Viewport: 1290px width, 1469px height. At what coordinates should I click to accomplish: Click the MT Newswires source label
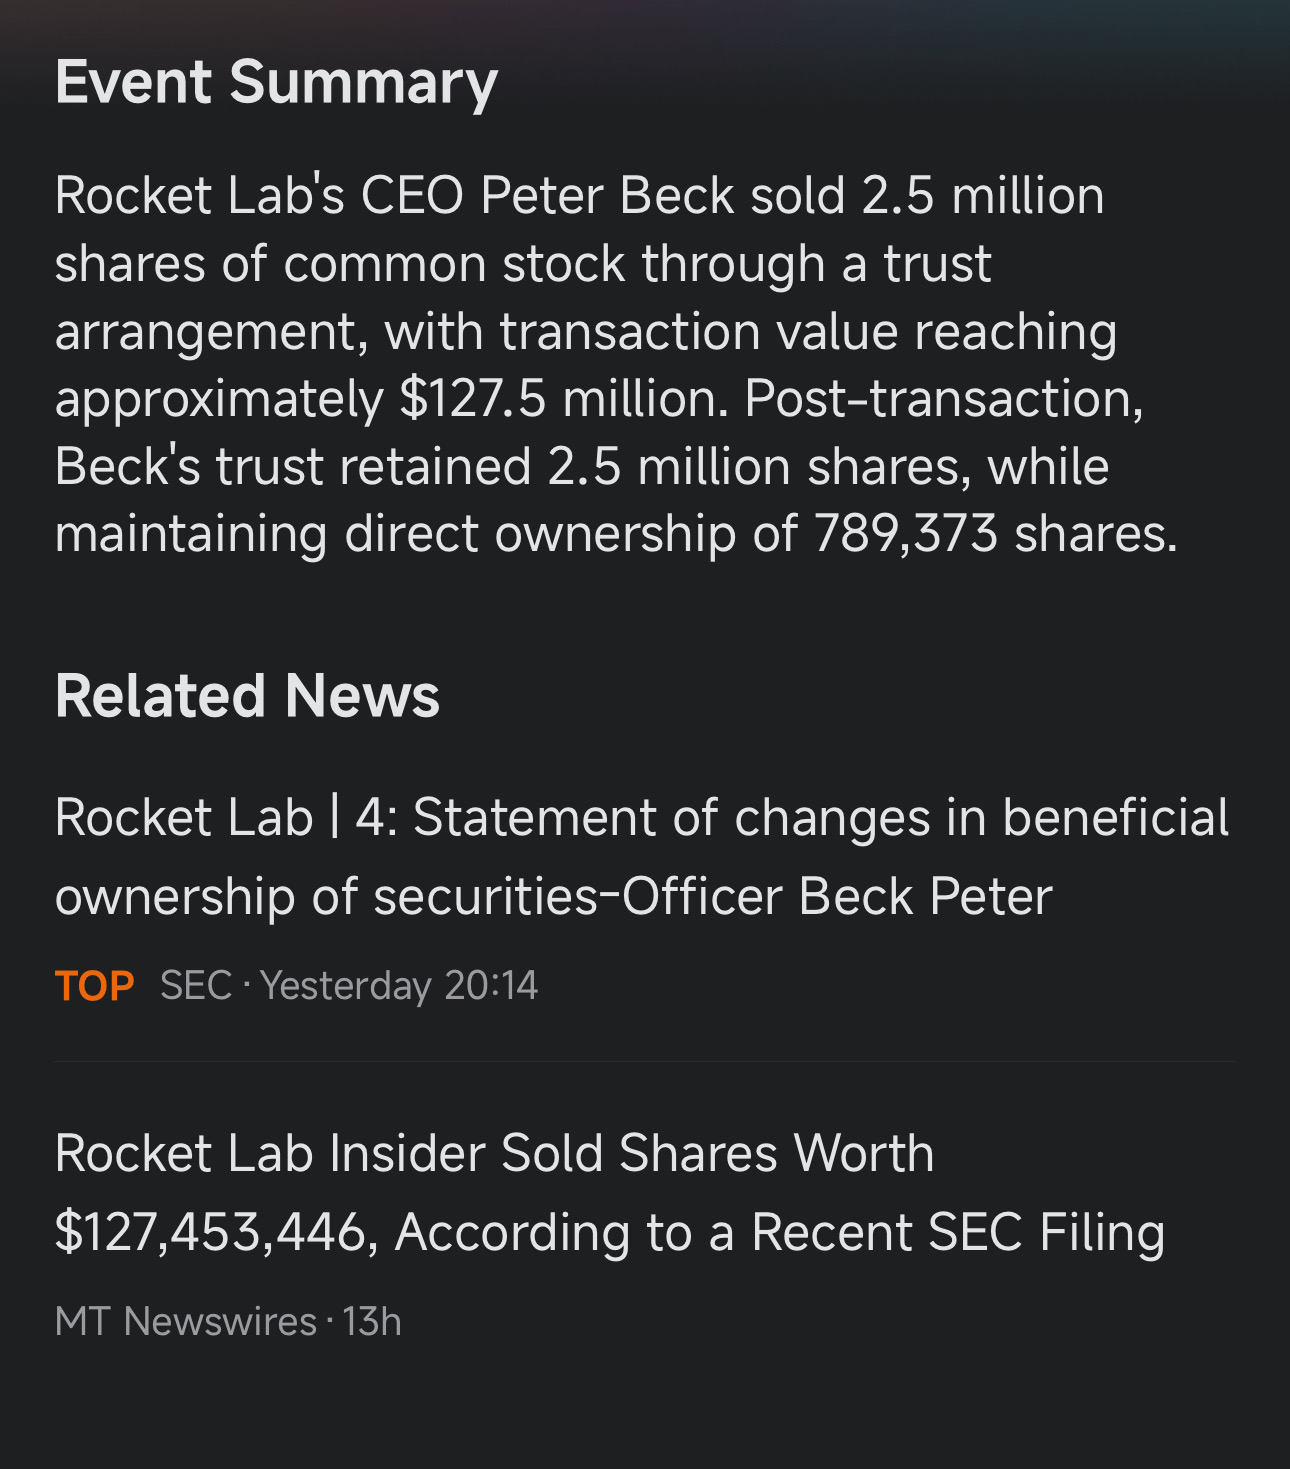[x=185, y=1322]
